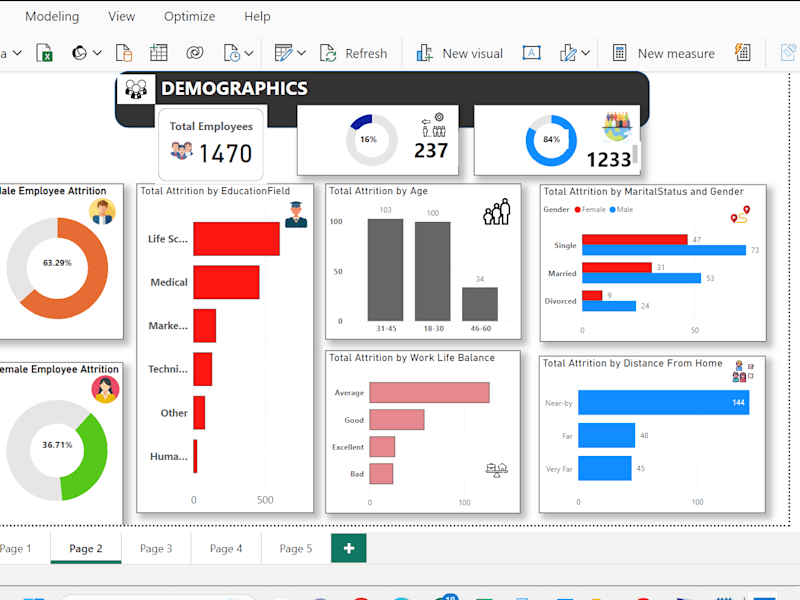Select the Good work life balance bar
The width and height of the screenshot is (800, 600).
[x=397, y=419]
